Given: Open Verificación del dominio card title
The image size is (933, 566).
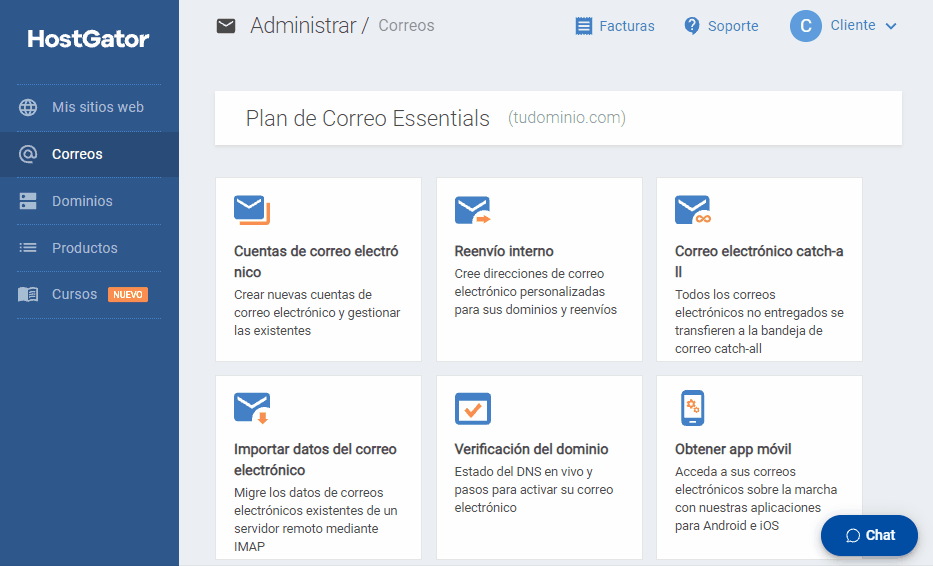Looking at the screenshot, I should [x=531, y=449].
